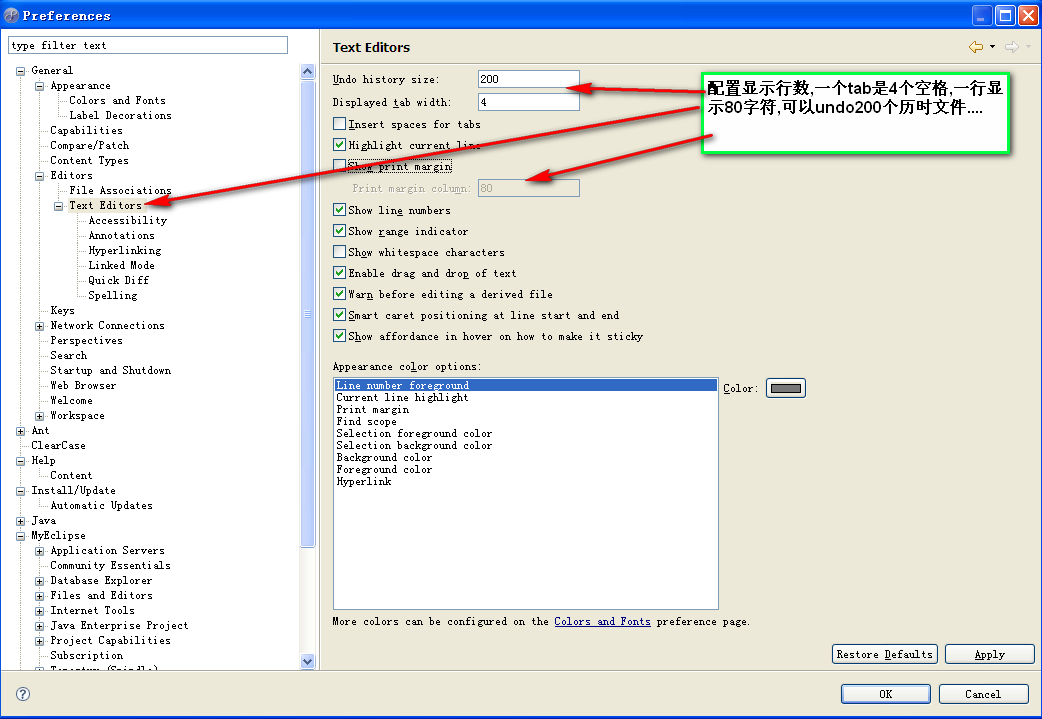Click the Apply button
Viewport: 1042px width, 719px height.
(990, 654)
